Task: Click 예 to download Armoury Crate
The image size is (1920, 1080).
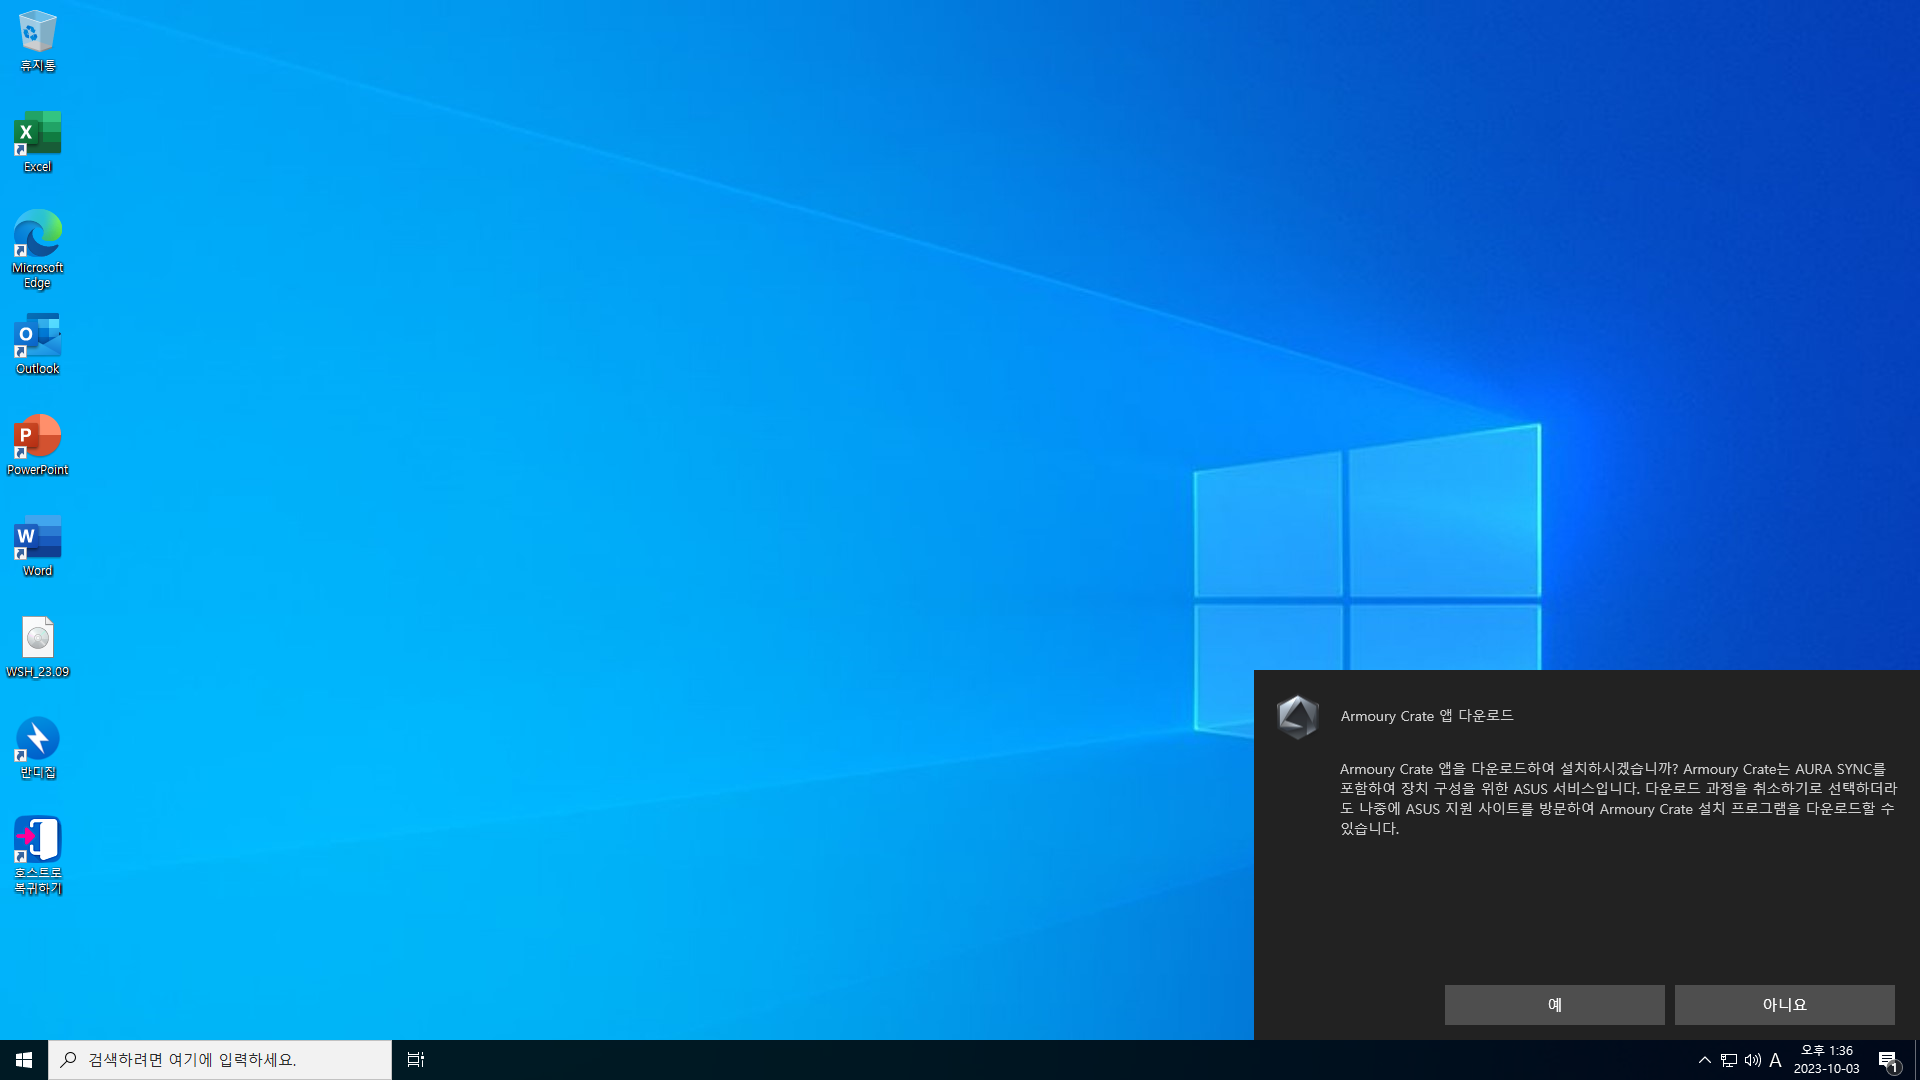Action: (1554, 1005)
